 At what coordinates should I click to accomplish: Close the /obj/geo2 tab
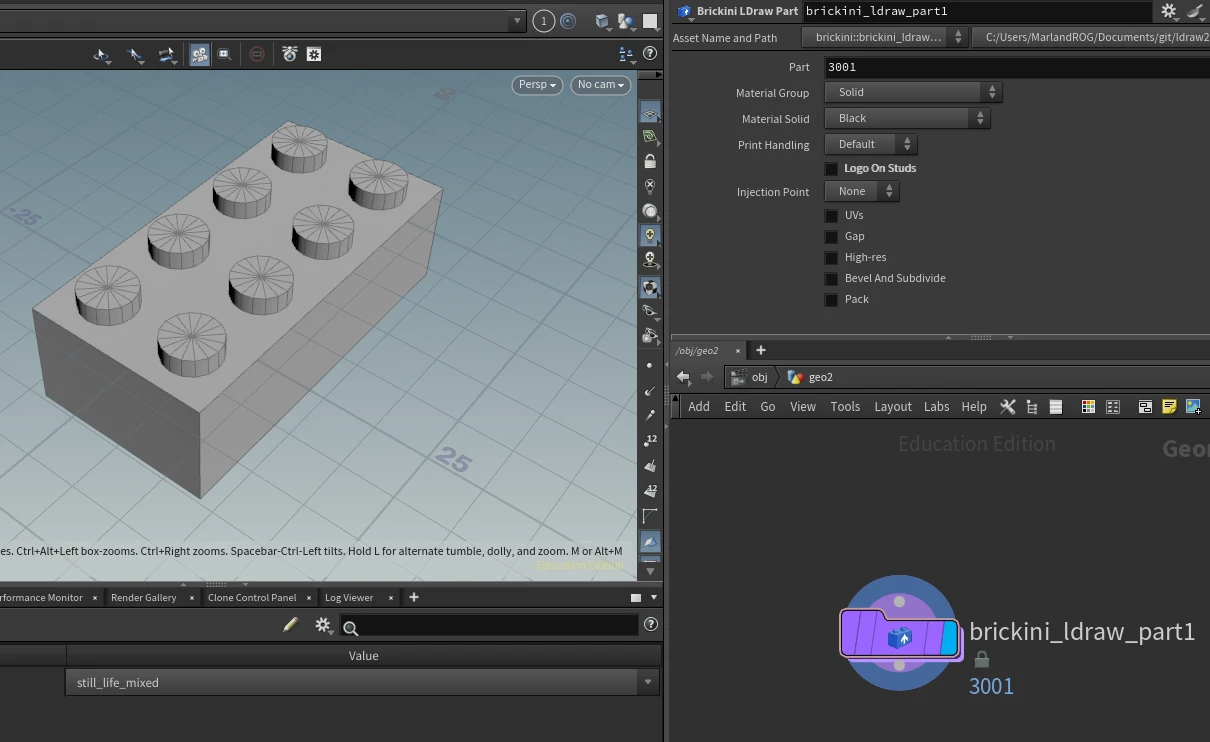point(738,350)
